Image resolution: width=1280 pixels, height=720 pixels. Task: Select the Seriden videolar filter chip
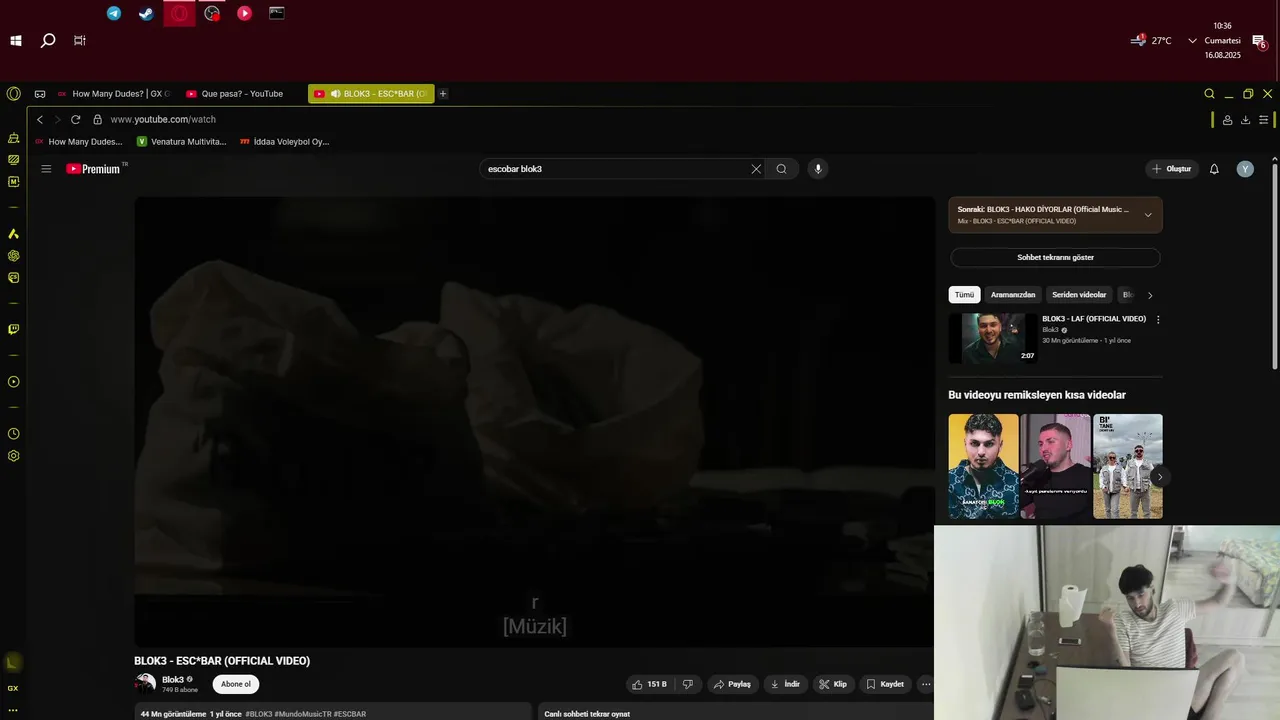[x=1079, y=295]
